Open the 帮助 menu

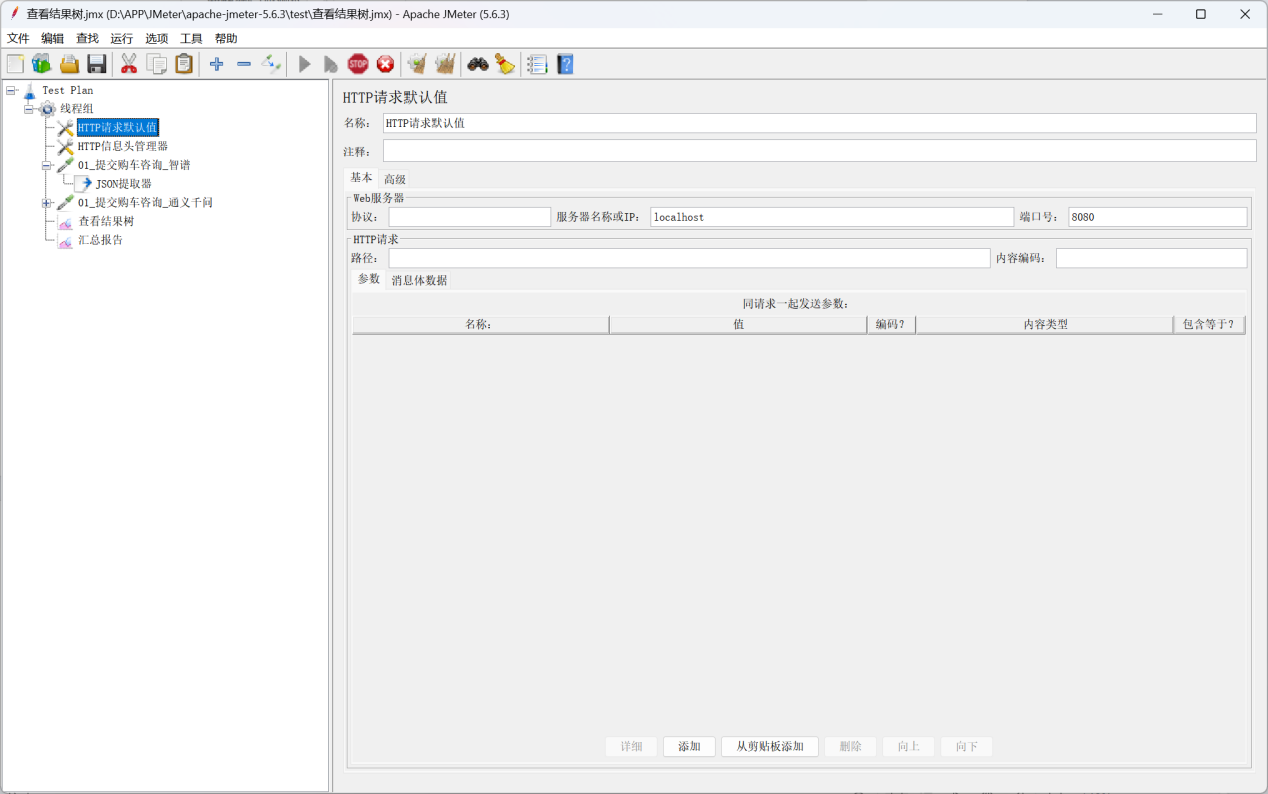(226, 39)
